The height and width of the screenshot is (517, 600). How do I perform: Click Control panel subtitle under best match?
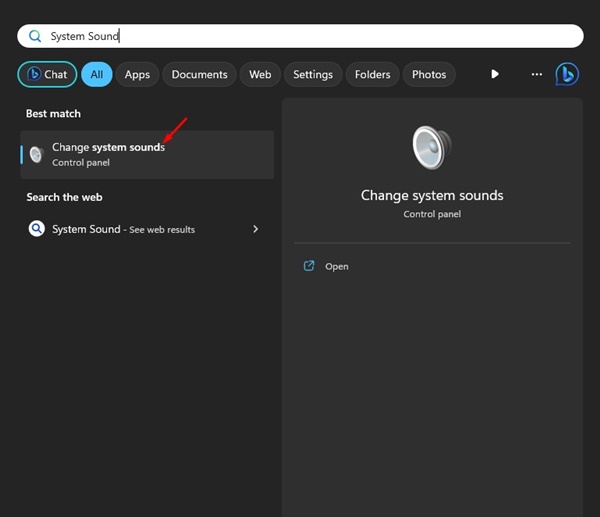point(81,163)
